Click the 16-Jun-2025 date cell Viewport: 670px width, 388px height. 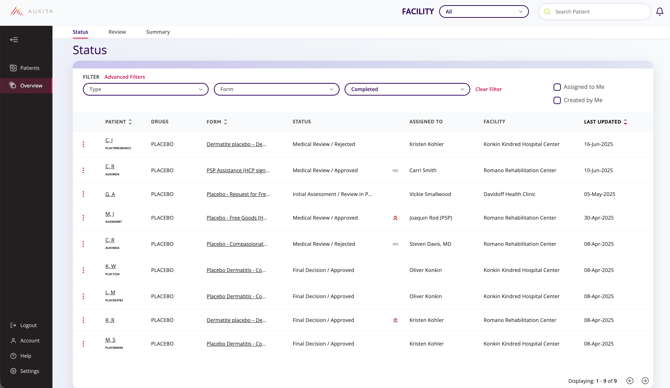point(598,144)
